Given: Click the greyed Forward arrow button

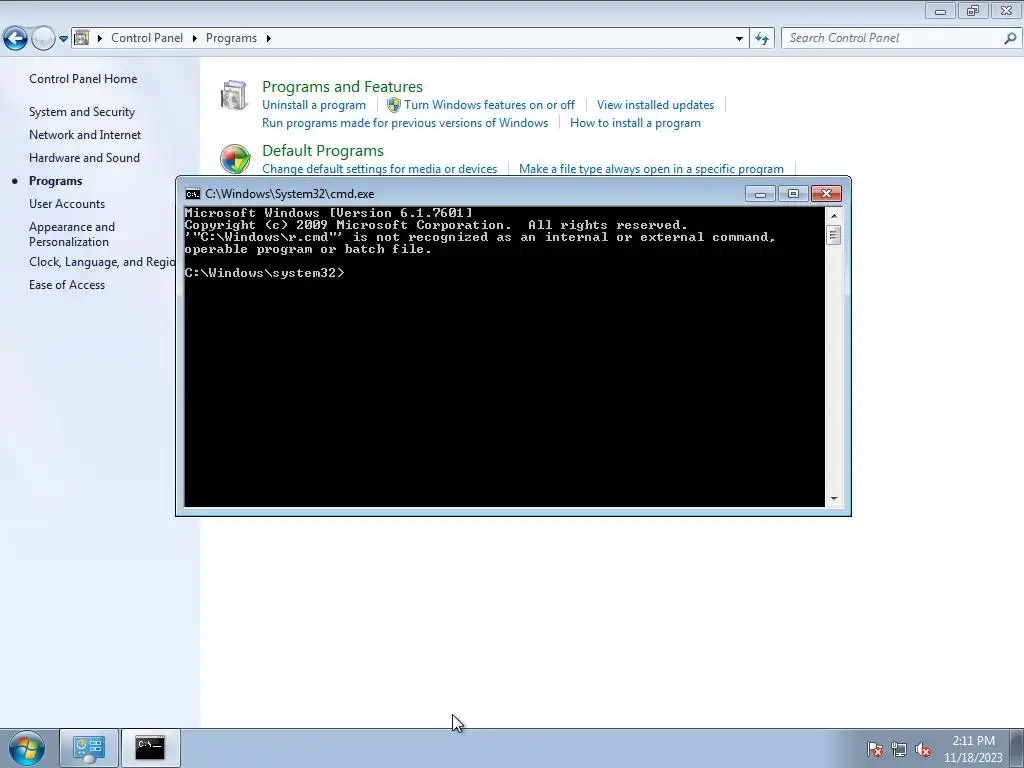Looking at the screenshot, I should tap(43, 39).
